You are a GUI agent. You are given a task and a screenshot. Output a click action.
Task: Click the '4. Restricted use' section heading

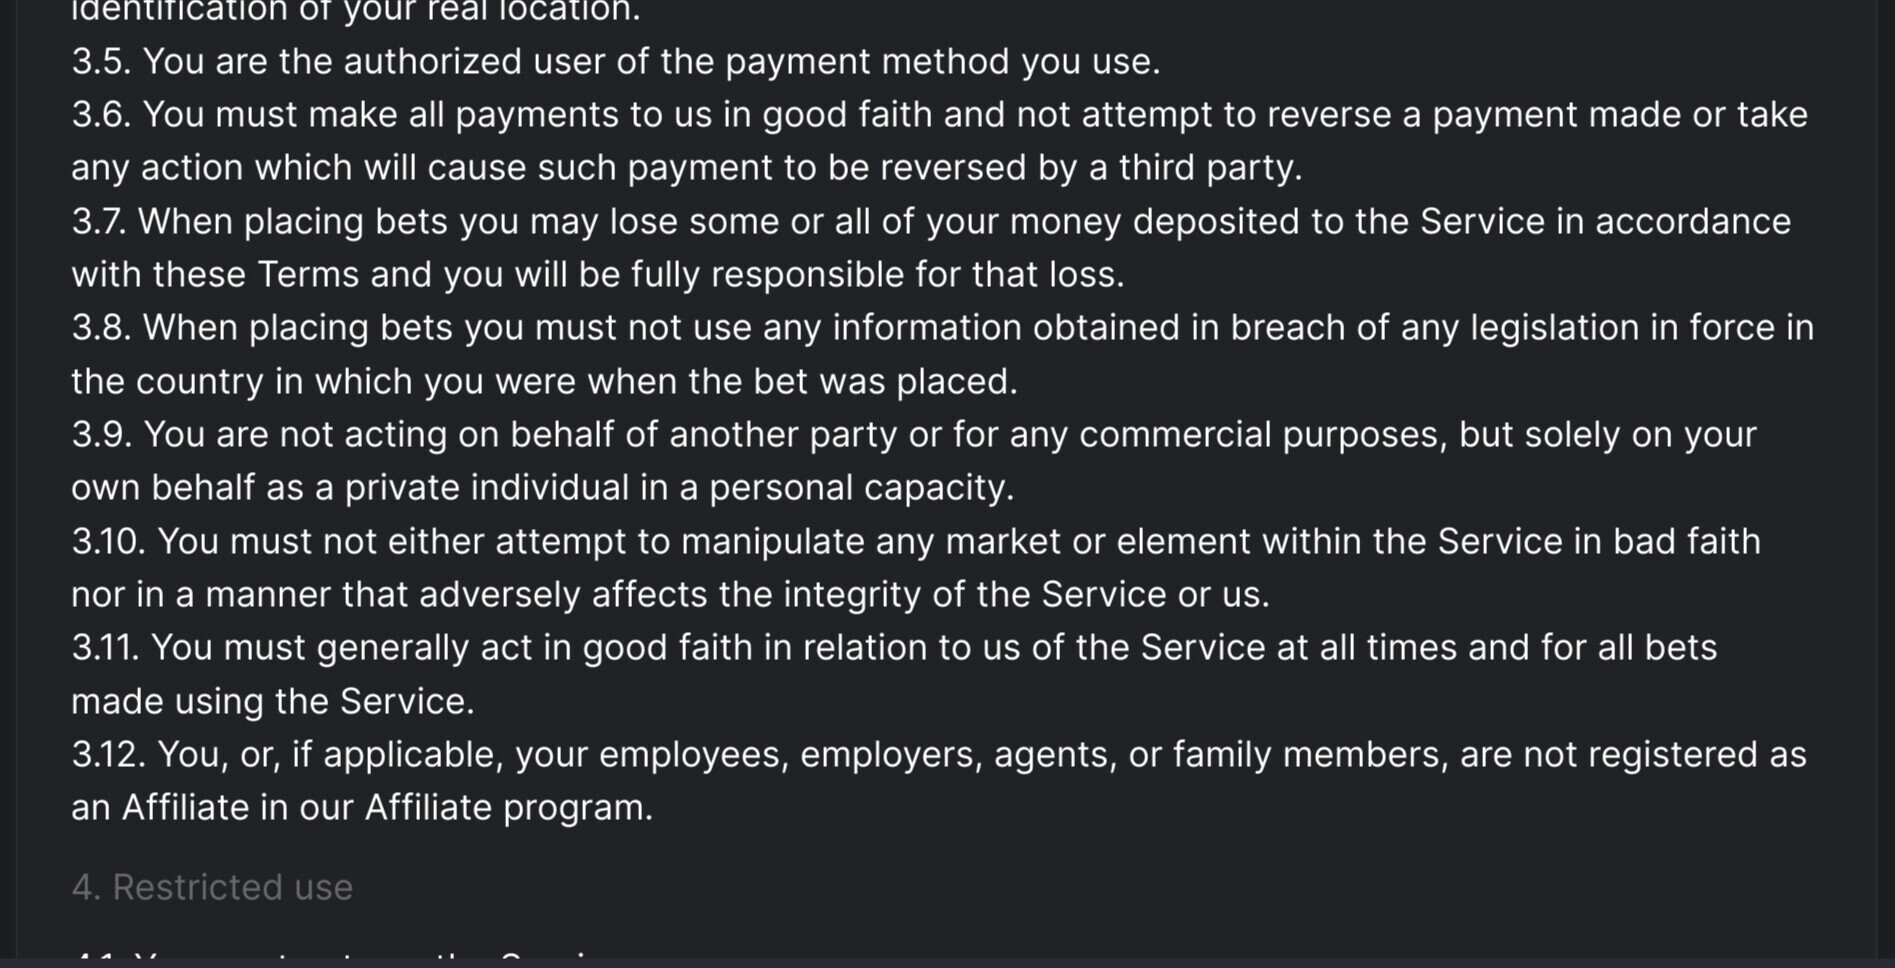click(x=212, y=887)
